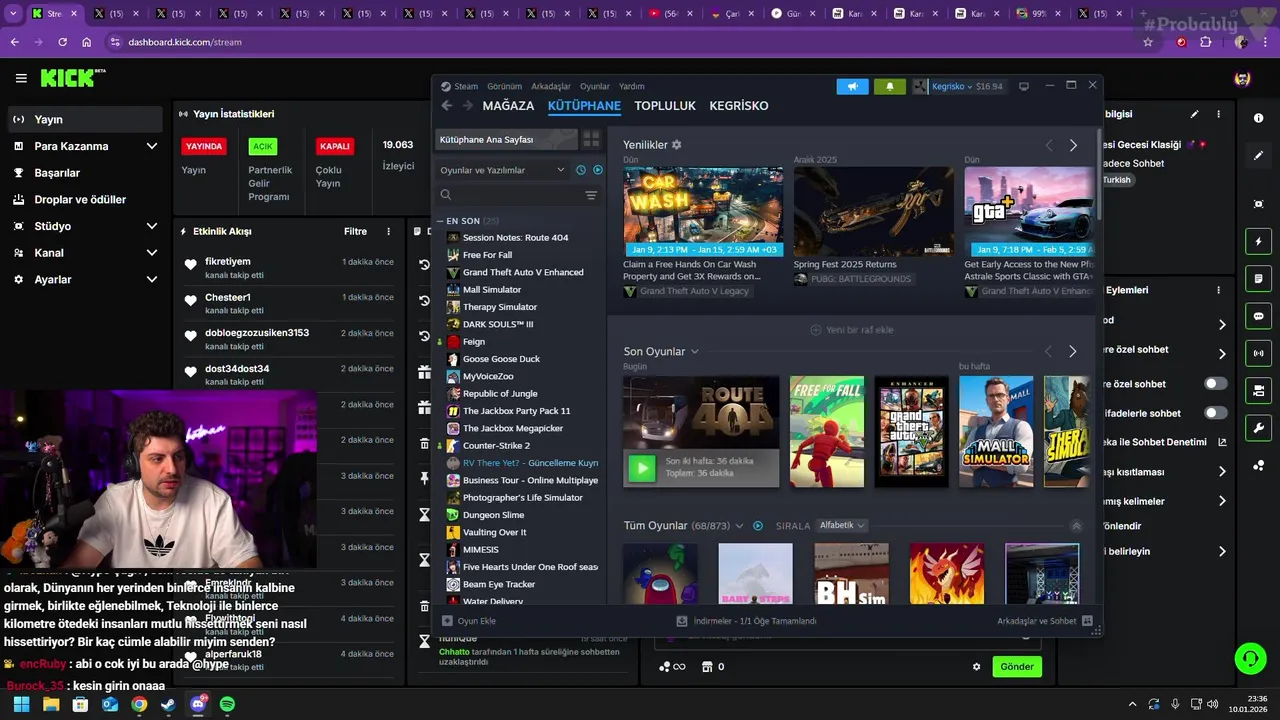
Task: Toggle the ifadelerle sohbet switch
Action: (1216, 413)
